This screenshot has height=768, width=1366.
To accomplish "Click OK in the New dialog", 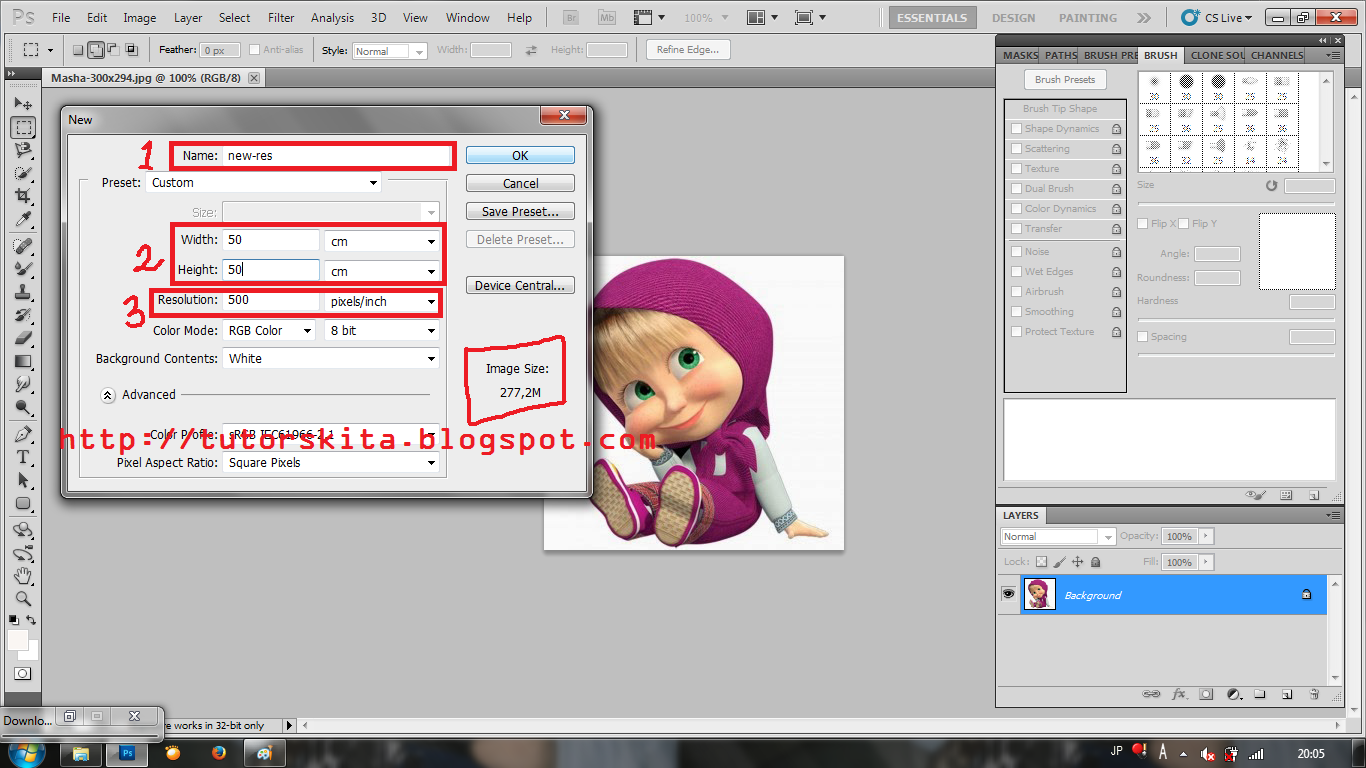I will tap(520, 155).
